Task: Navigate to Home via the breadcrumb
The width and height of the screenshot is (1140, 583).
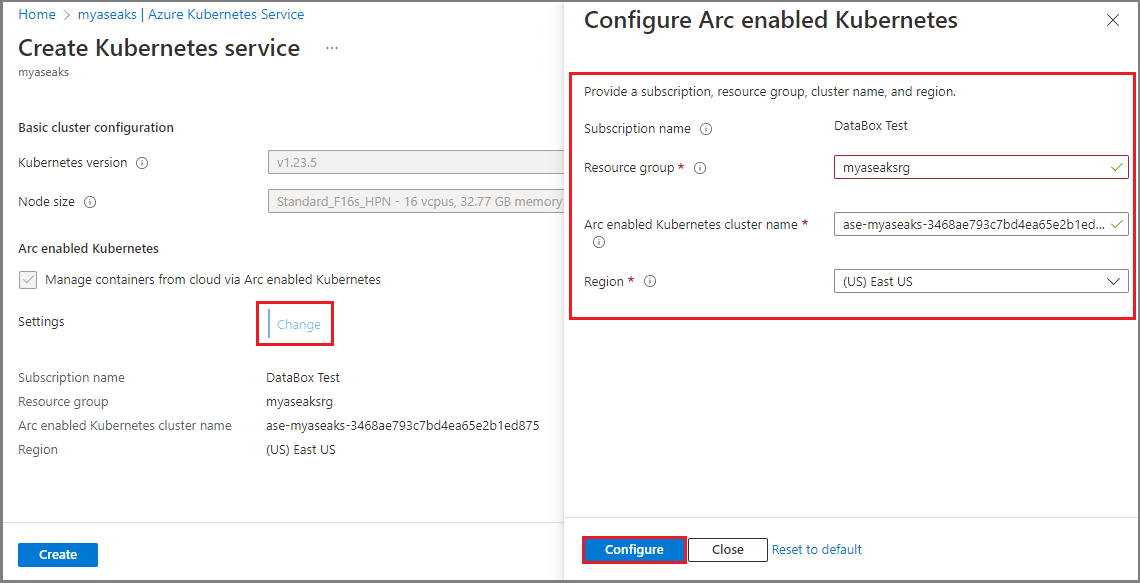Action: (37, 14)
